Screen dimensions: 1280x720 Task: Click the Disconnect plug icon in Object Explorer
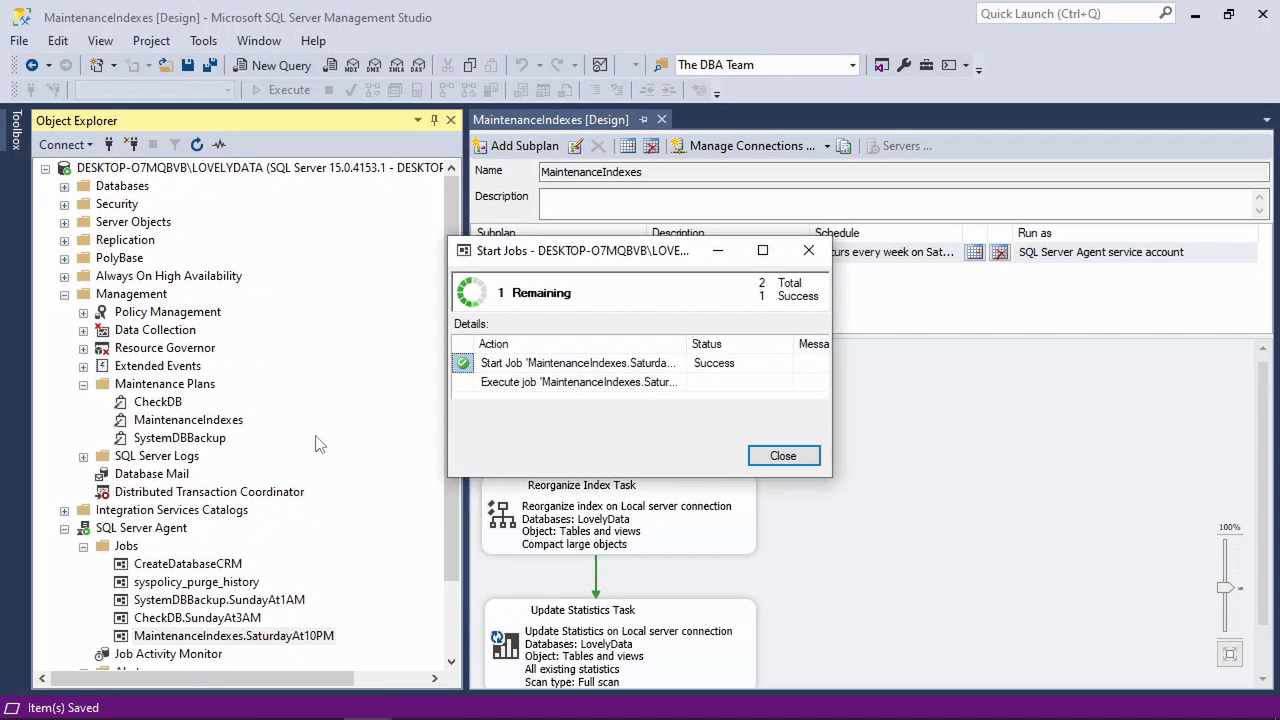coord(131,145)
